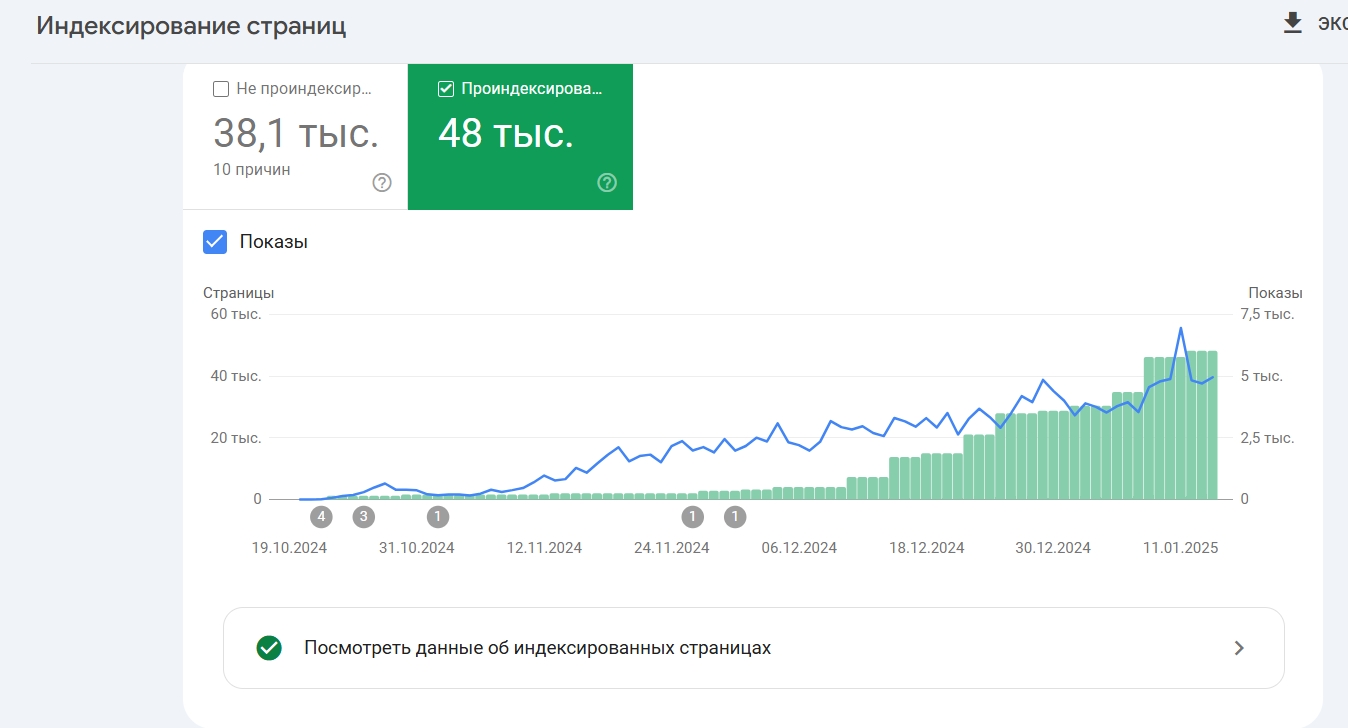The height and width of the screenshot is (728, 1348).
Task: Select the green 48 тыс. indexed card
Action: [520, 135]
